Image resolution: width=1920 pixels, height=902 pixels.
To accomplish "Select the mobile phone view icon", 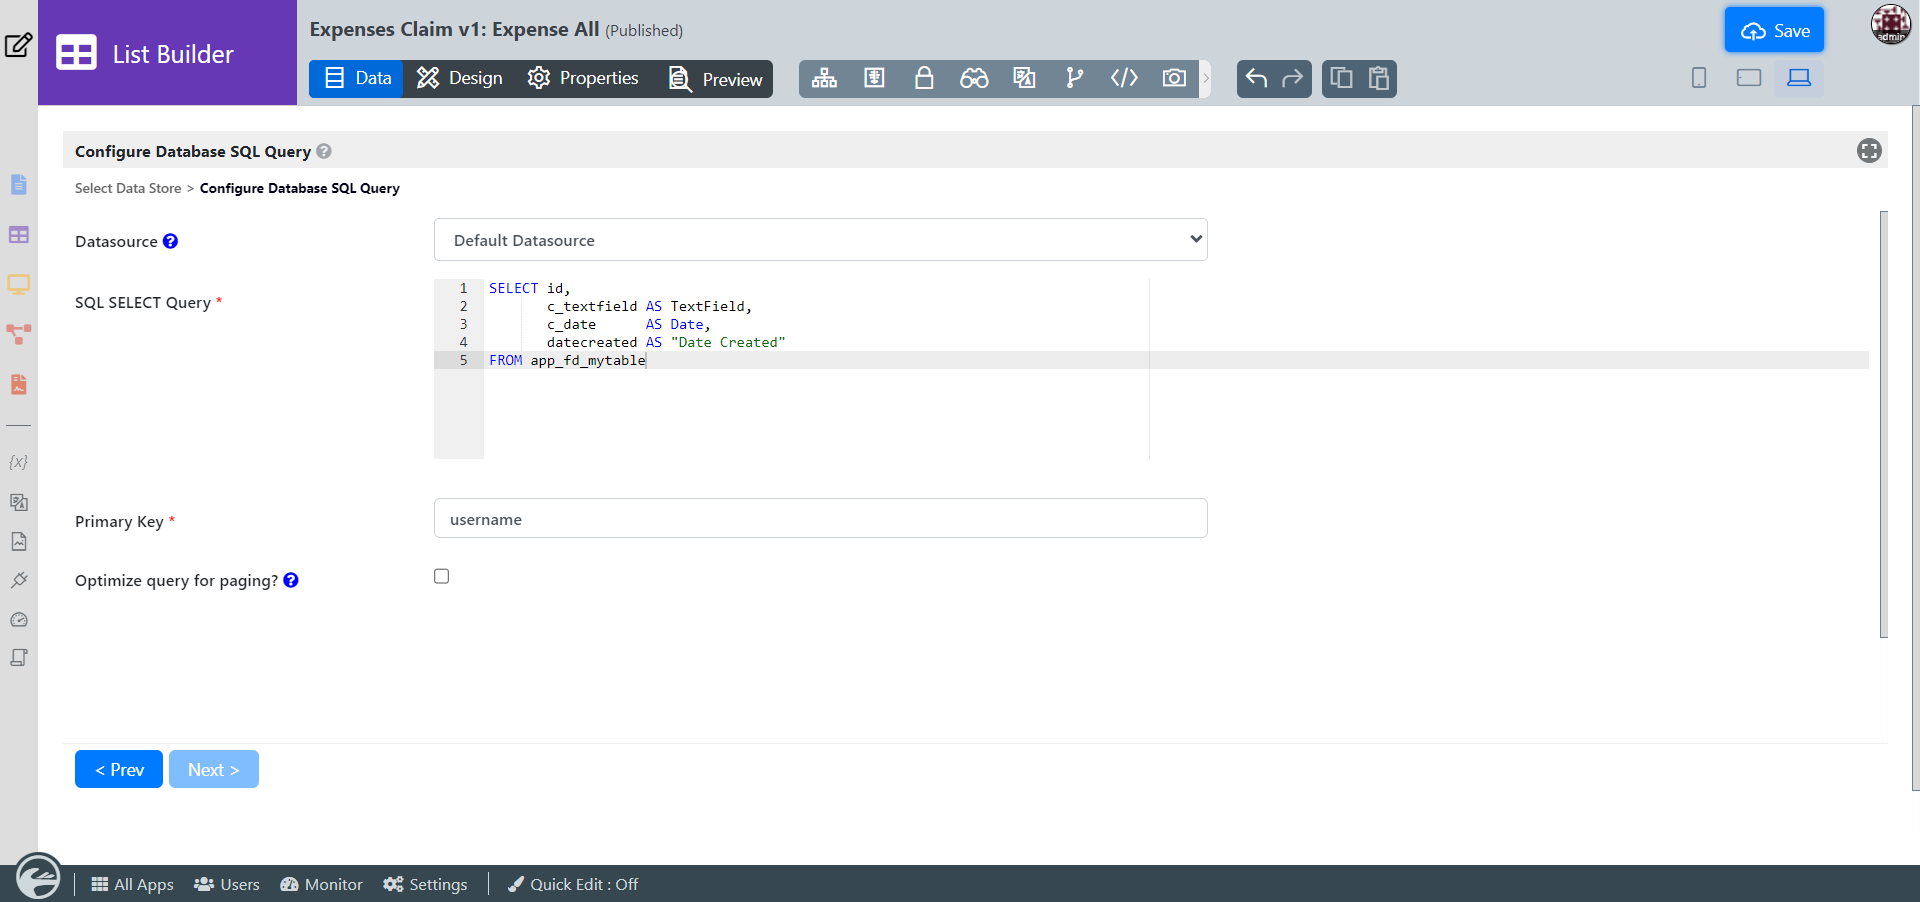I will (x=1698, y=78).
